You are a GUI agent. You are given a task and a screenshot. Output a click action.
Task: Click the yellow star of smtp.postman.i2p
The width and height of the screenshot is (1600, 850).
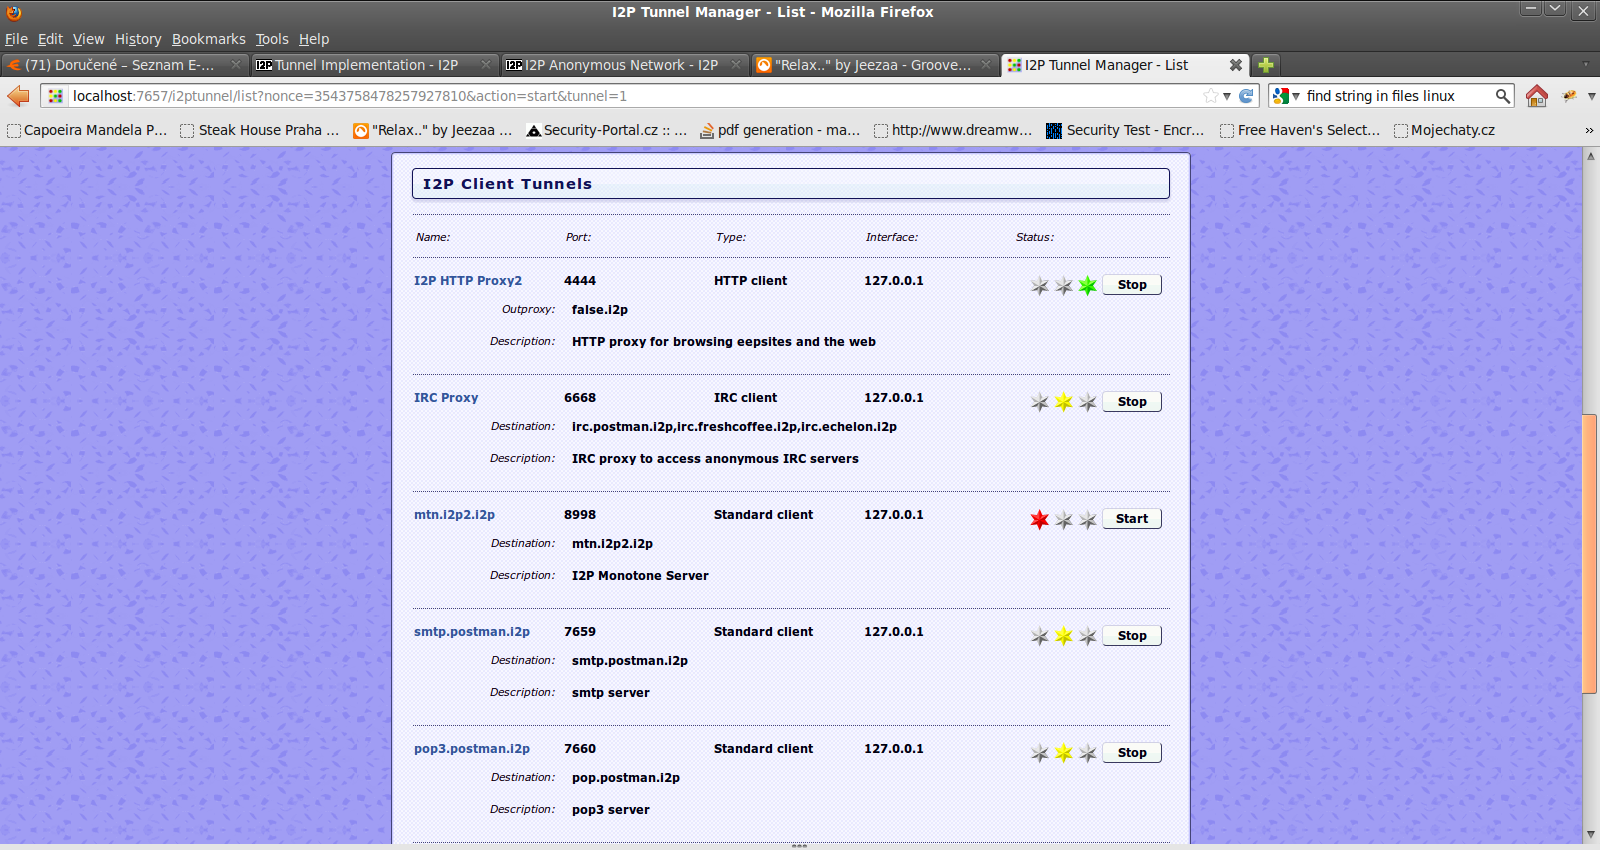point(1063,636)
